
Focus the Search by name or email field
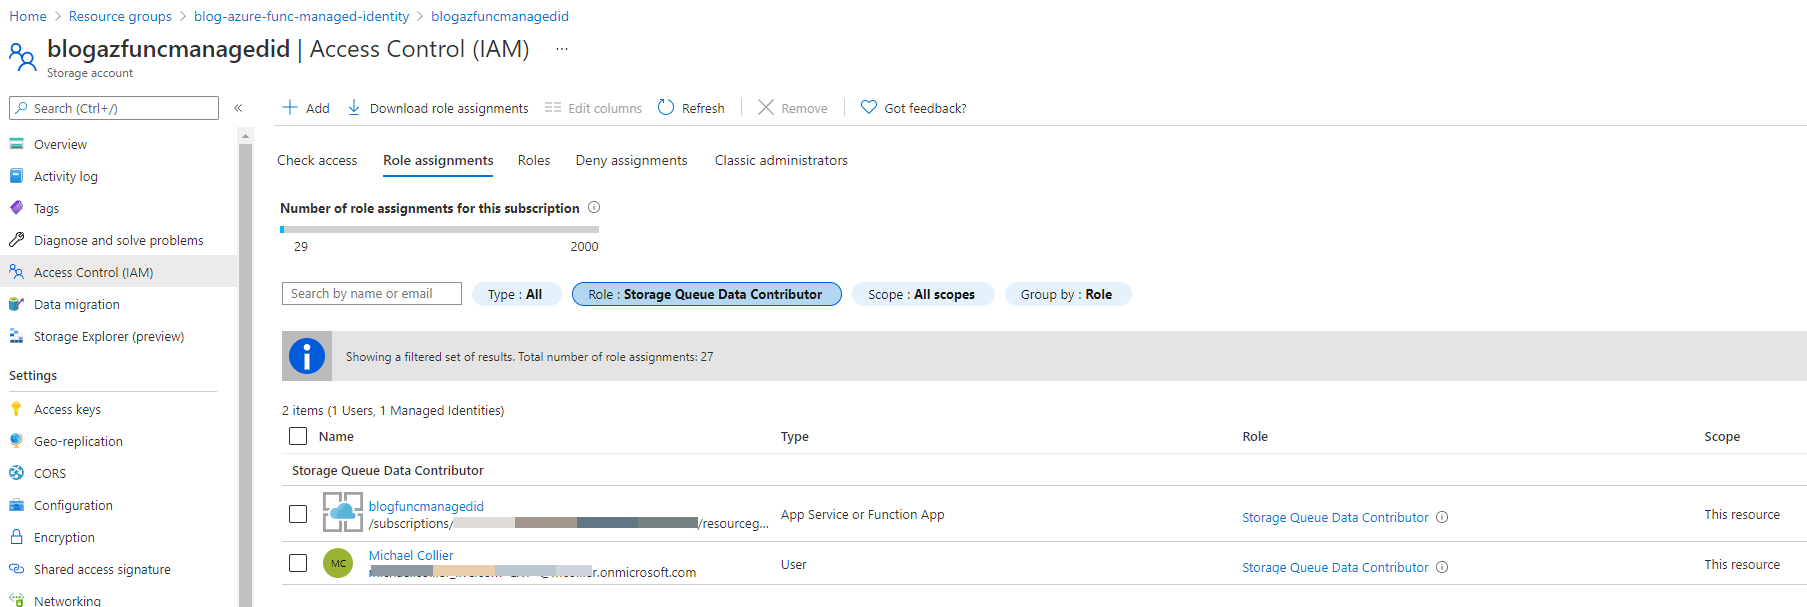click(x=372, y=293)
